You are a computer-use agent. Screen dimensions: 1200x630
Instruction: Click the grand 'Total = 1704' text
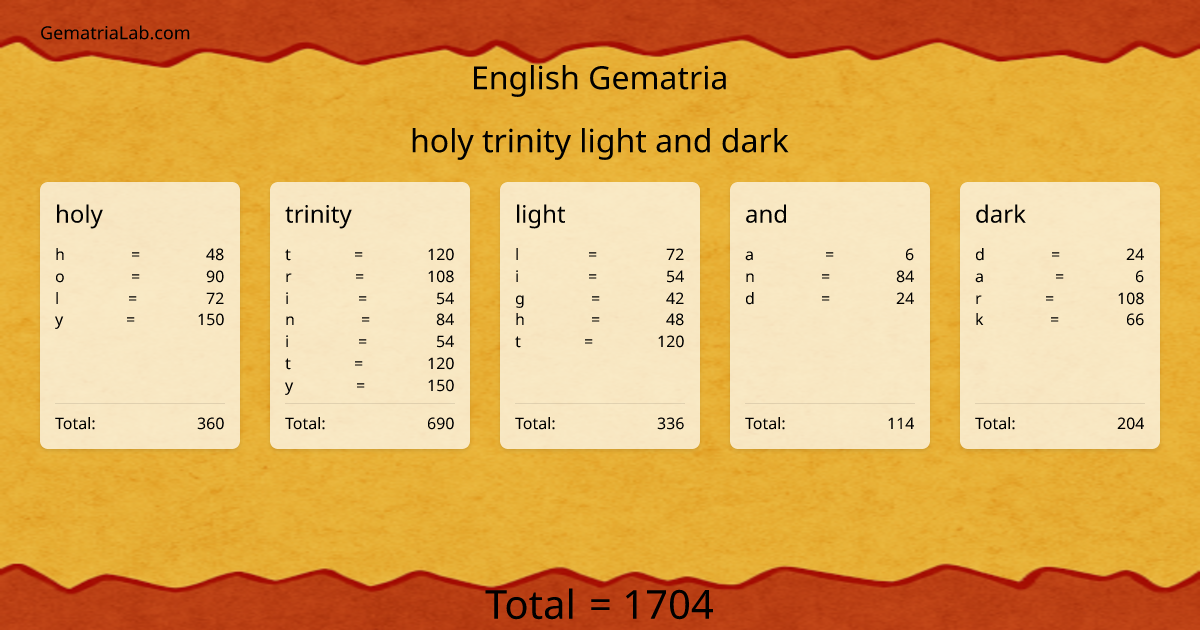599,605
